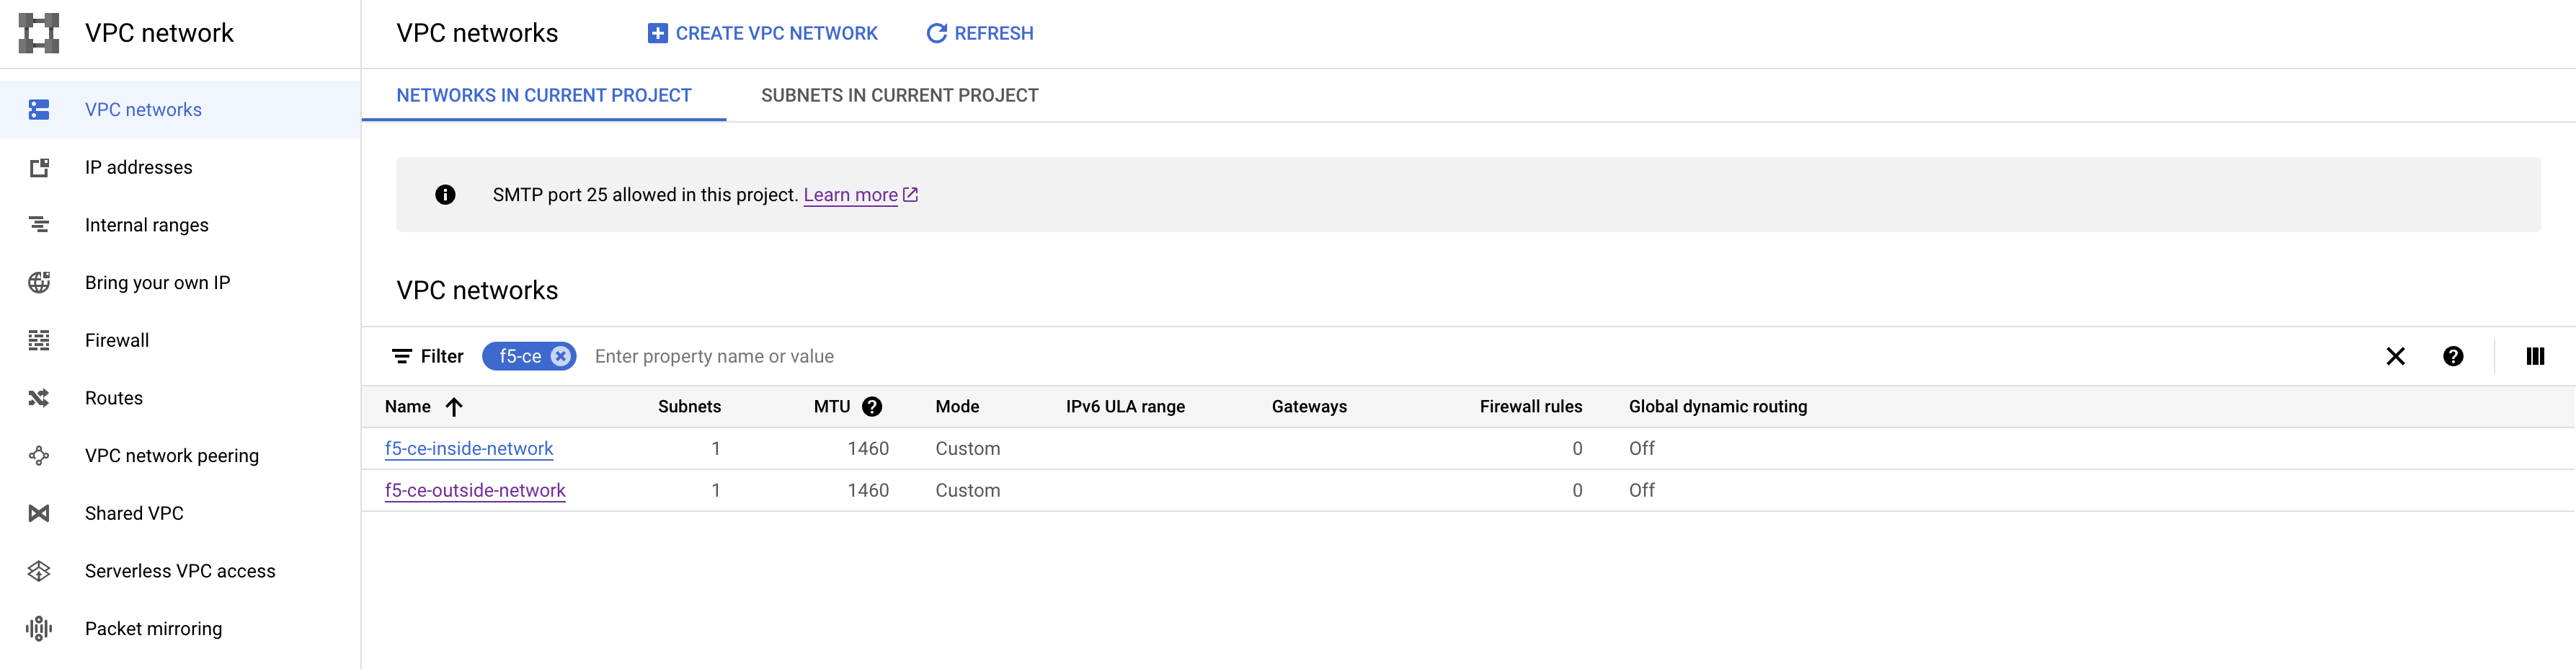This screenshot has width=2576, height=669.
Task: Click the filter help icon
Action: point(2452,357)
